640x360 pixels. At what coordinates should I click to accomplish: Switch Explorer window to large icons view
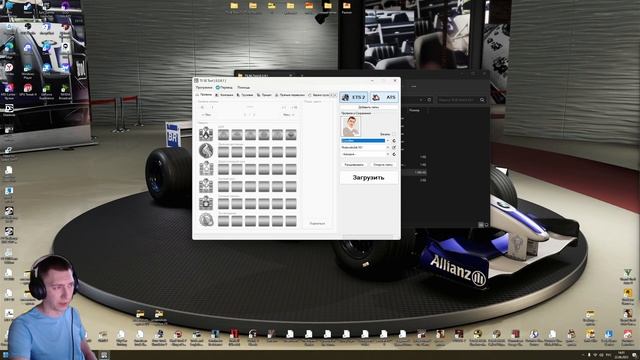pos(486,225)
